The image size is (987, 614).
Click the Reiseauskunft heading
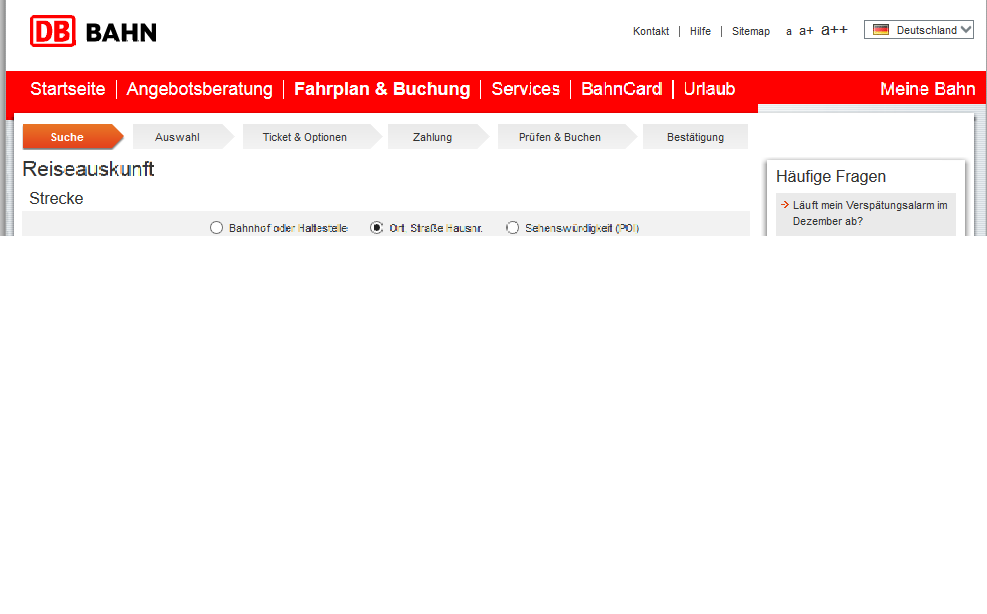coord(88,169)
